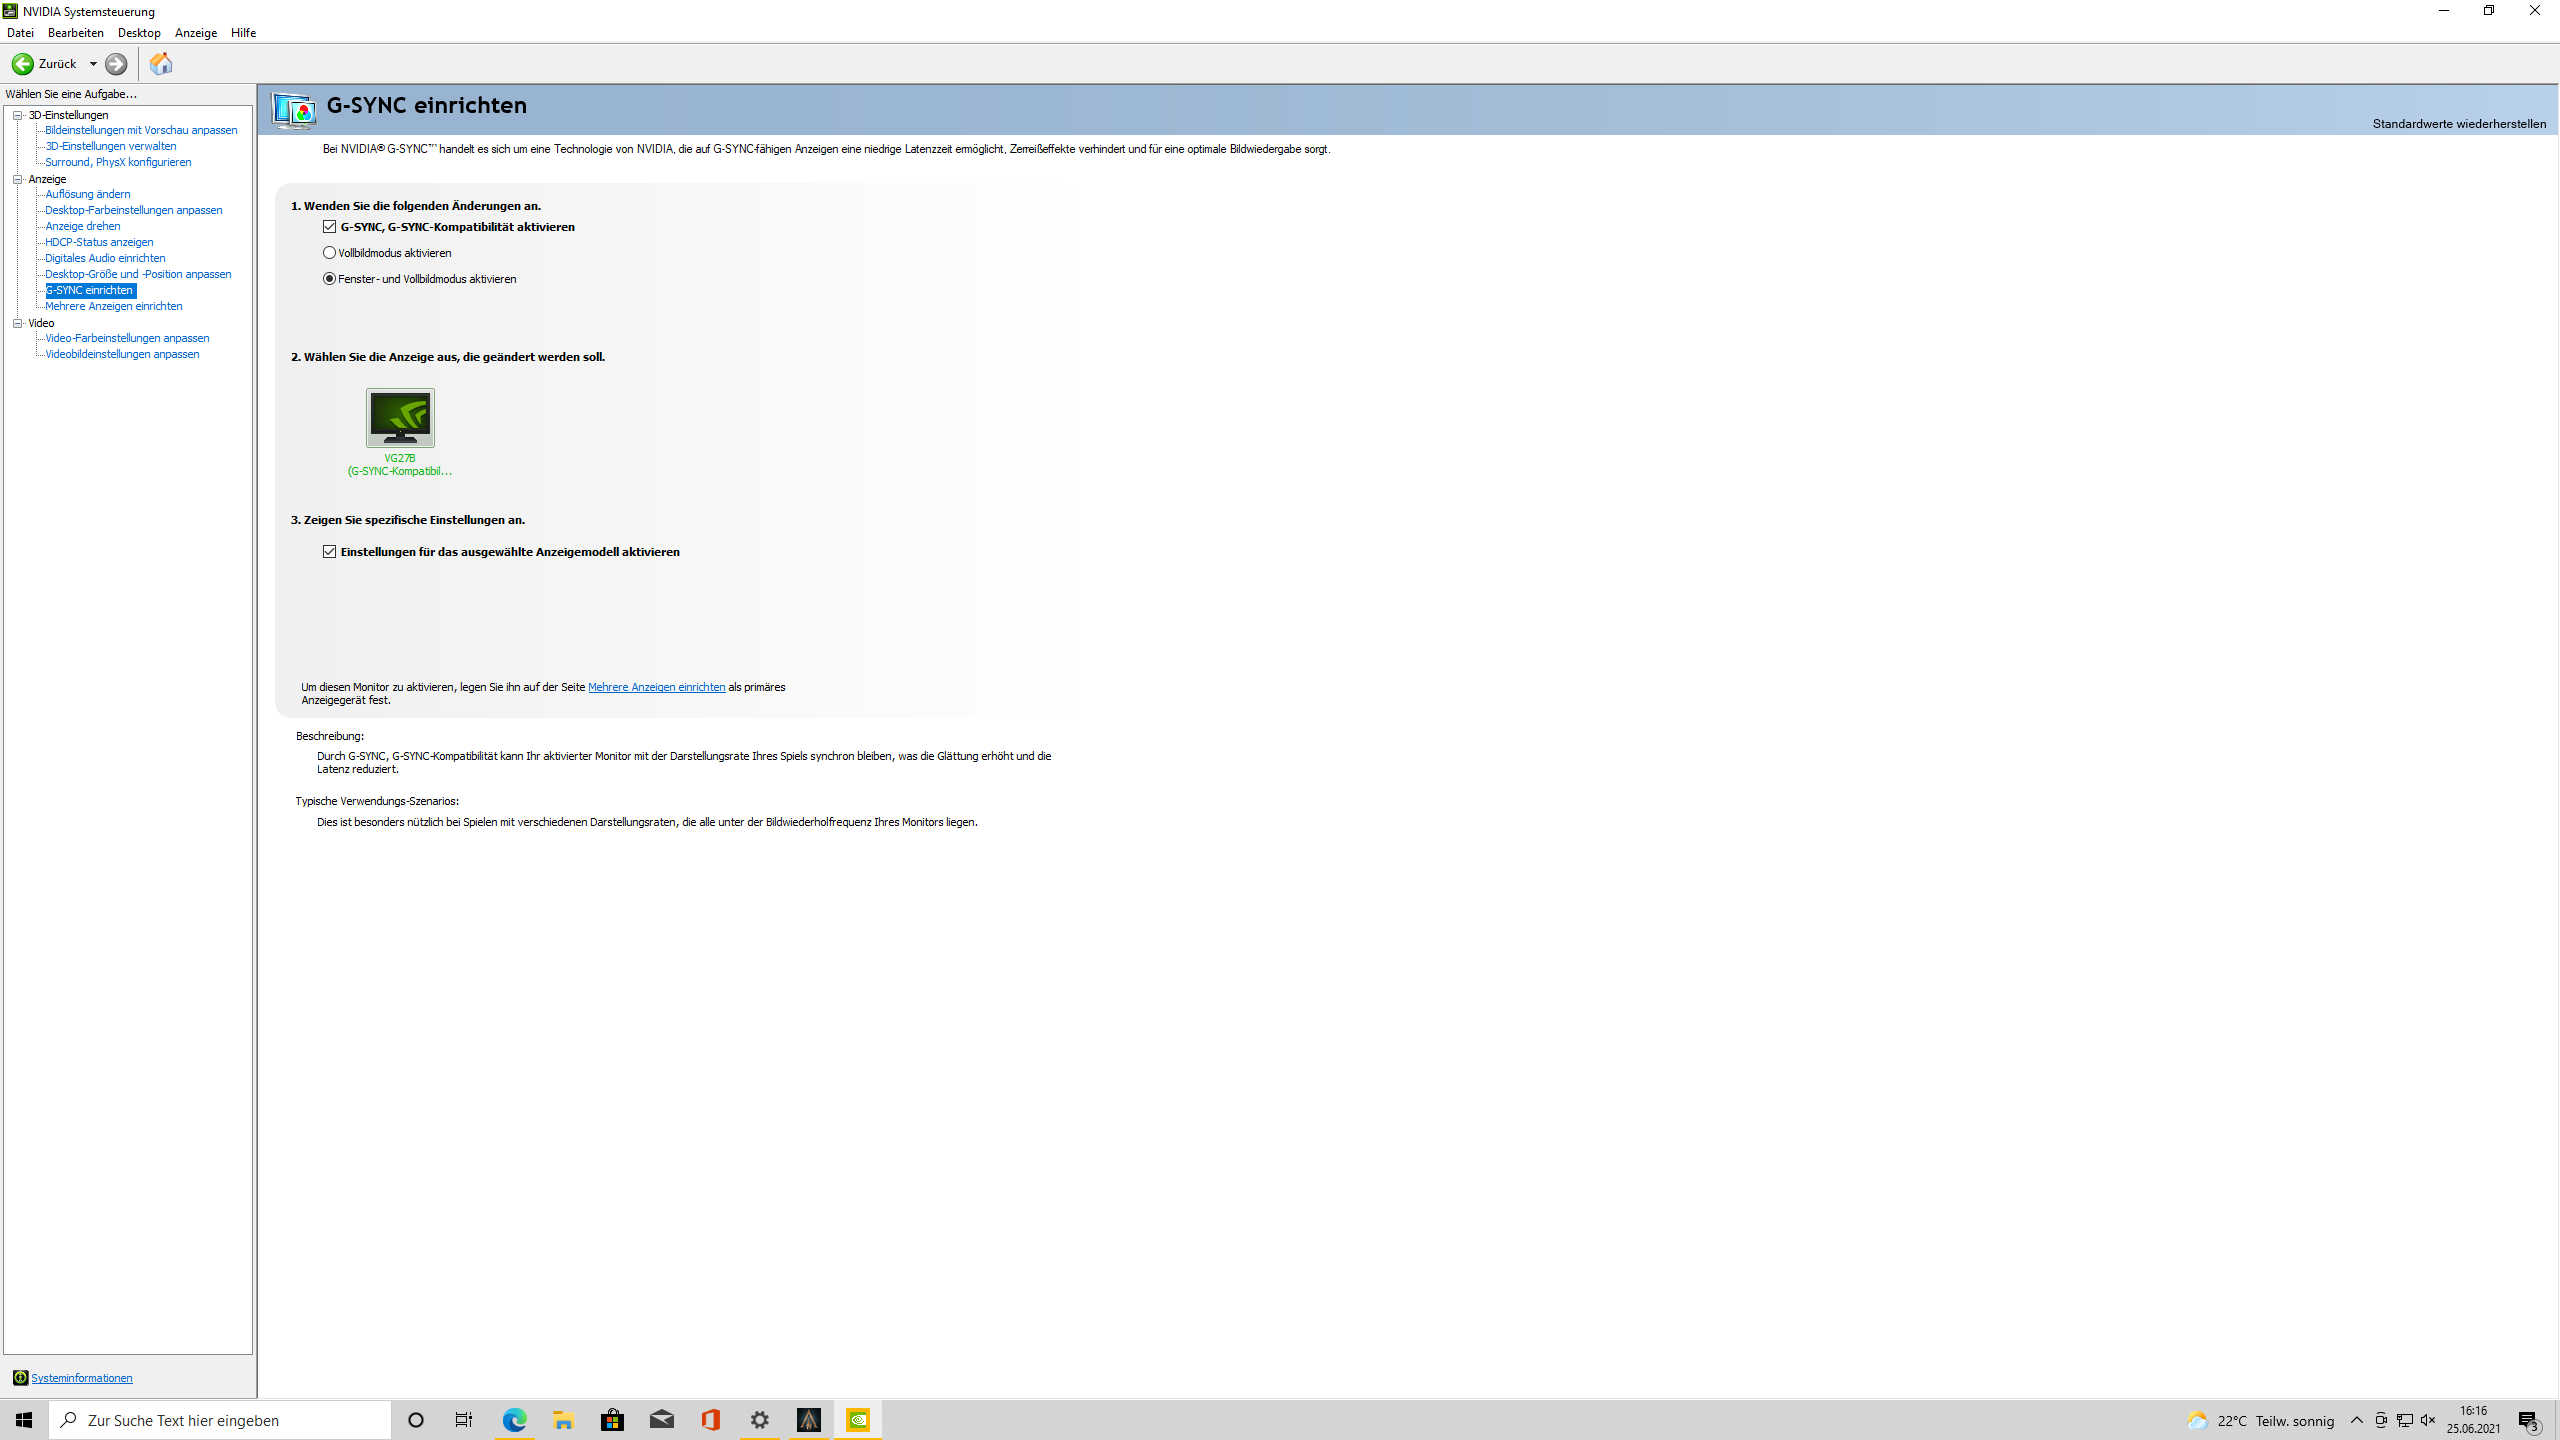Select the VG27B monitor thumbnail
This screenshot has height=1440, width=2560.
(x=400, y=418)
